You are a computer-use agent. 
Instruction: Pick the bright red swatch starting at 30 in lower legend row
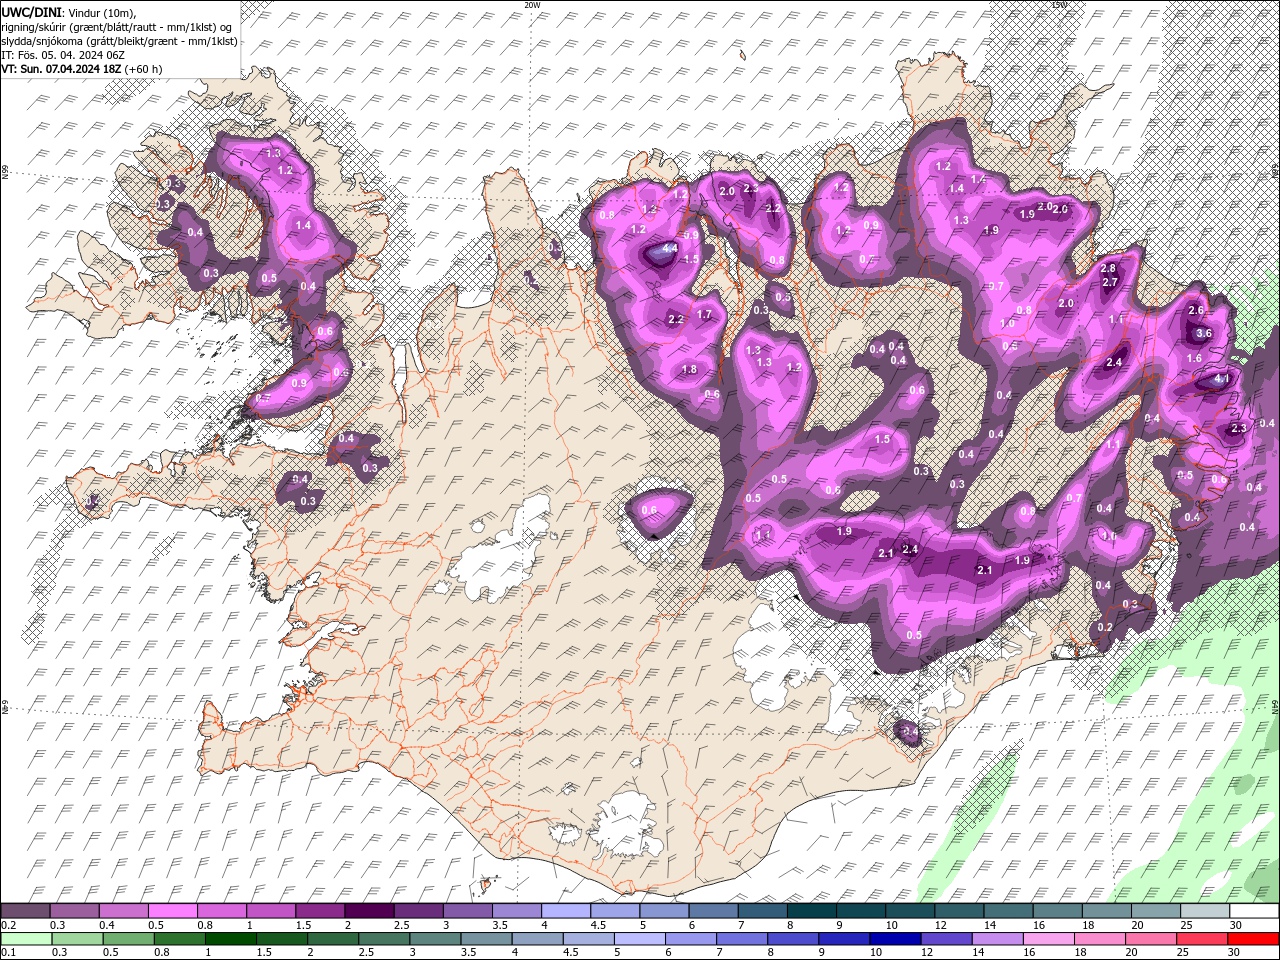[x=1254, y=938]
